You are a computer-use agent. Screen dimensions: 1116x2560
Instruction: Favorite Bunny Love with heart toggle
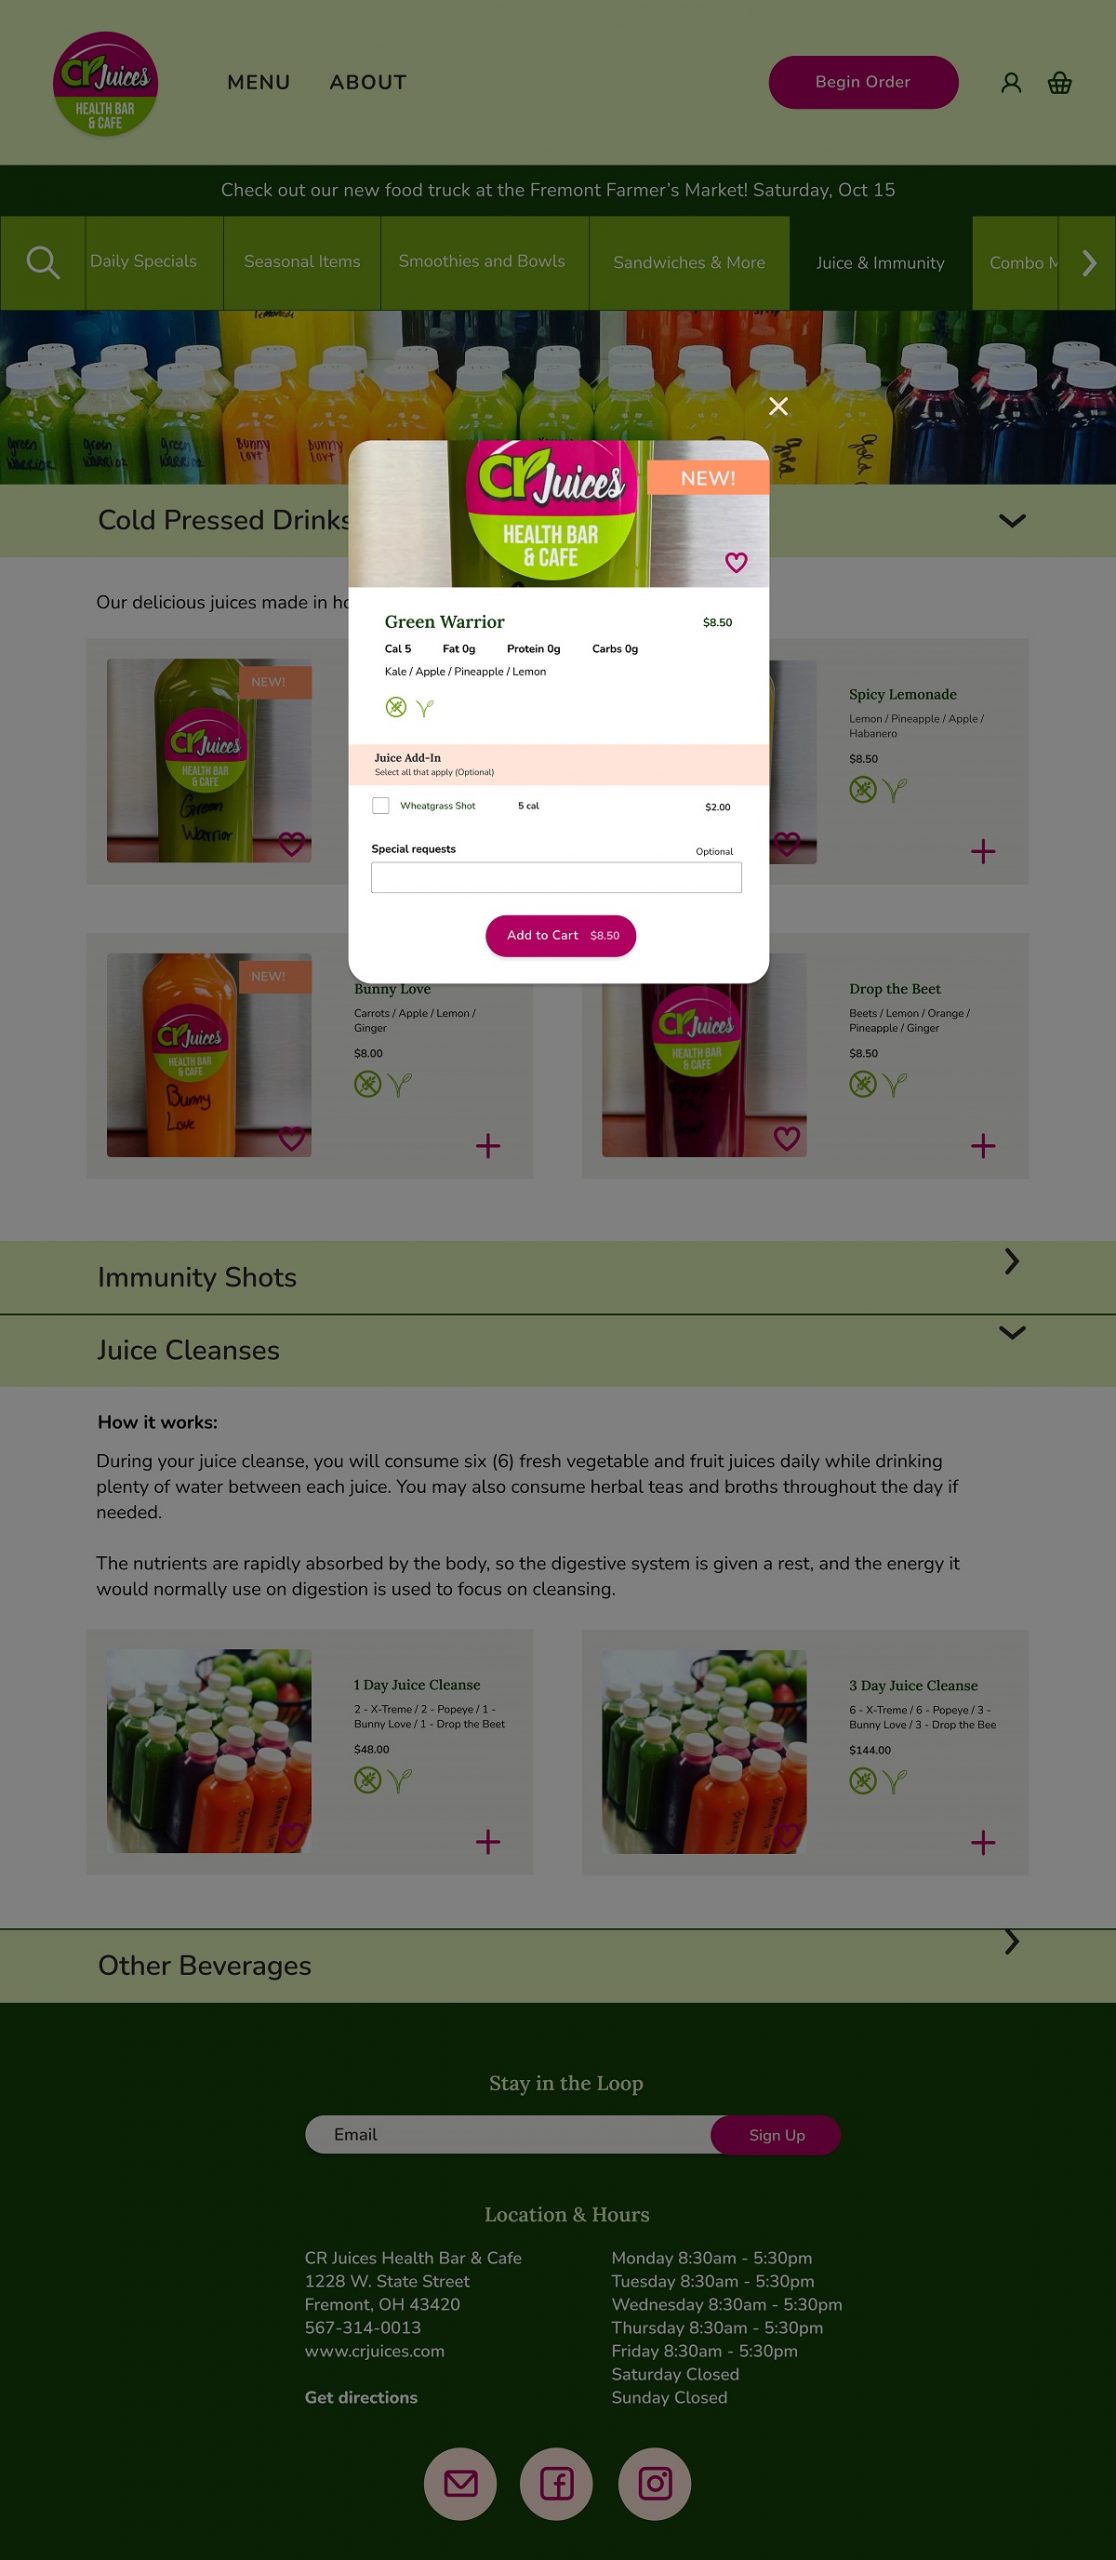(x=291, y=1138)
